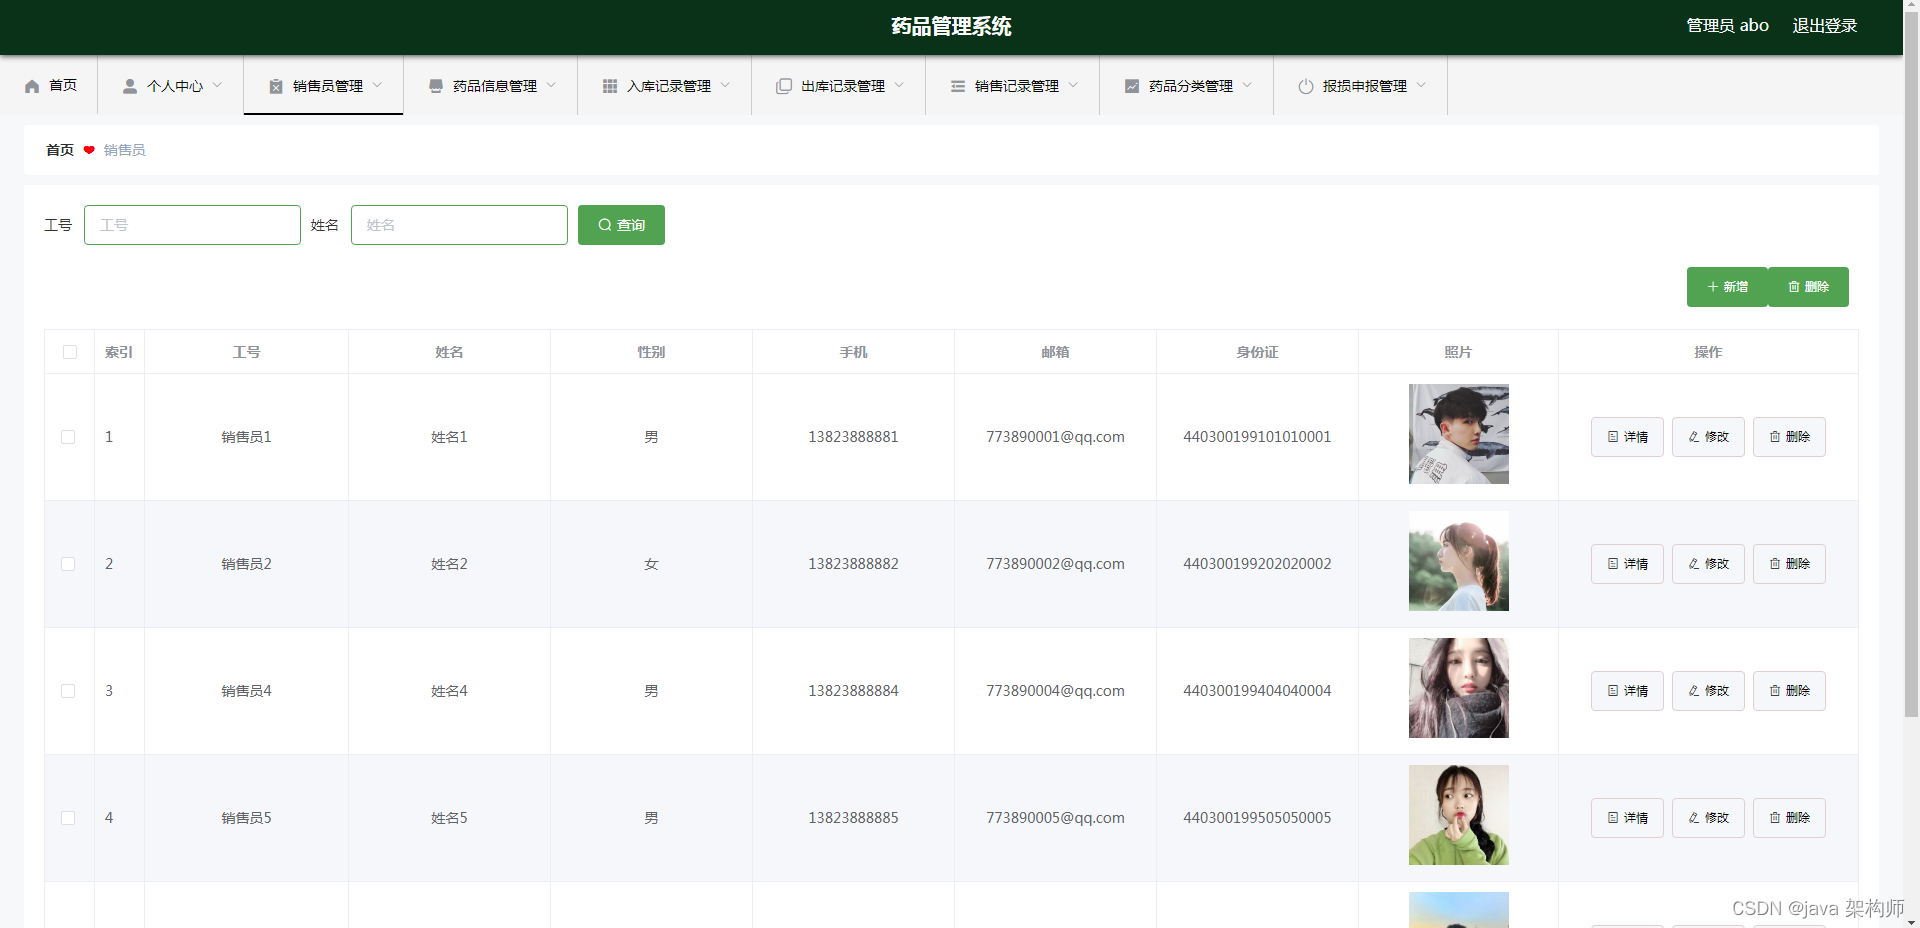Click the chart icon beside 药品分类管理
This screenshot has height=928, width=1920.
1132,86
